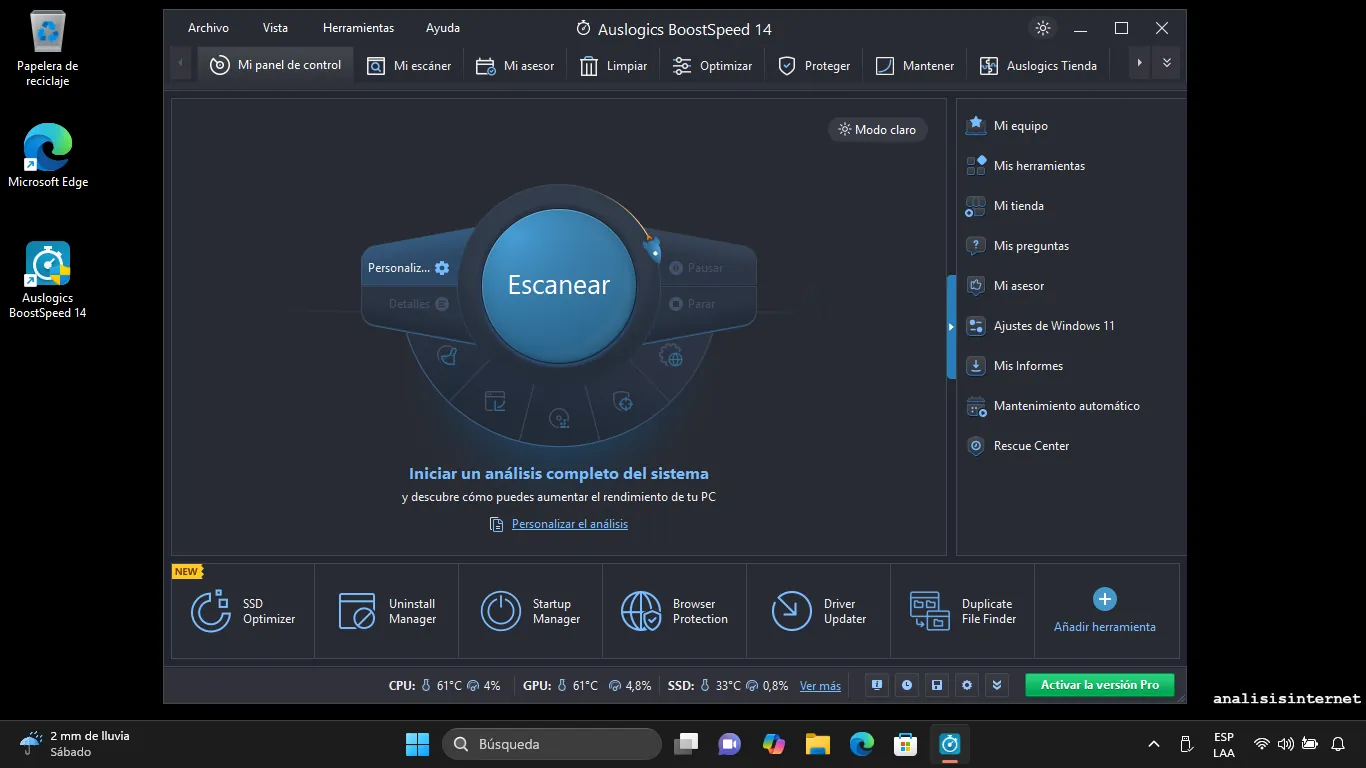Viewport: 1366px width, 768px height.
Task: Open Personalizar scan settings gear
Action: tap(442, 268)
